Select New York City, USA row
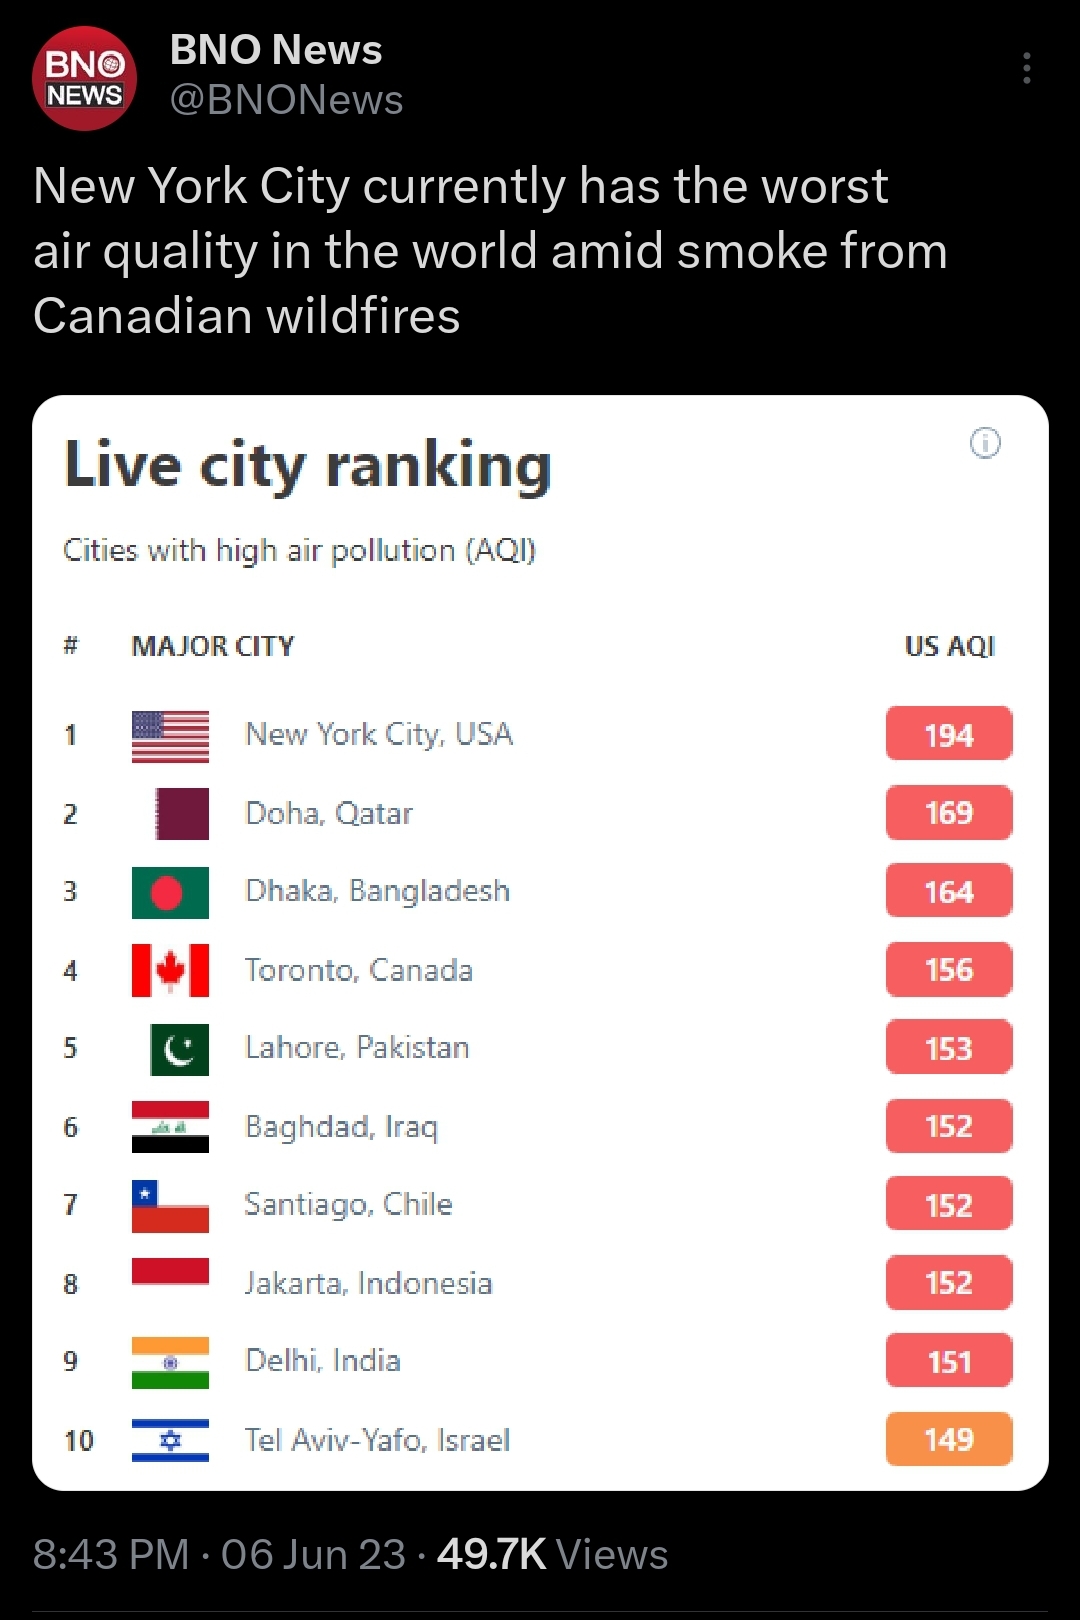 click(x=538, y=735)
